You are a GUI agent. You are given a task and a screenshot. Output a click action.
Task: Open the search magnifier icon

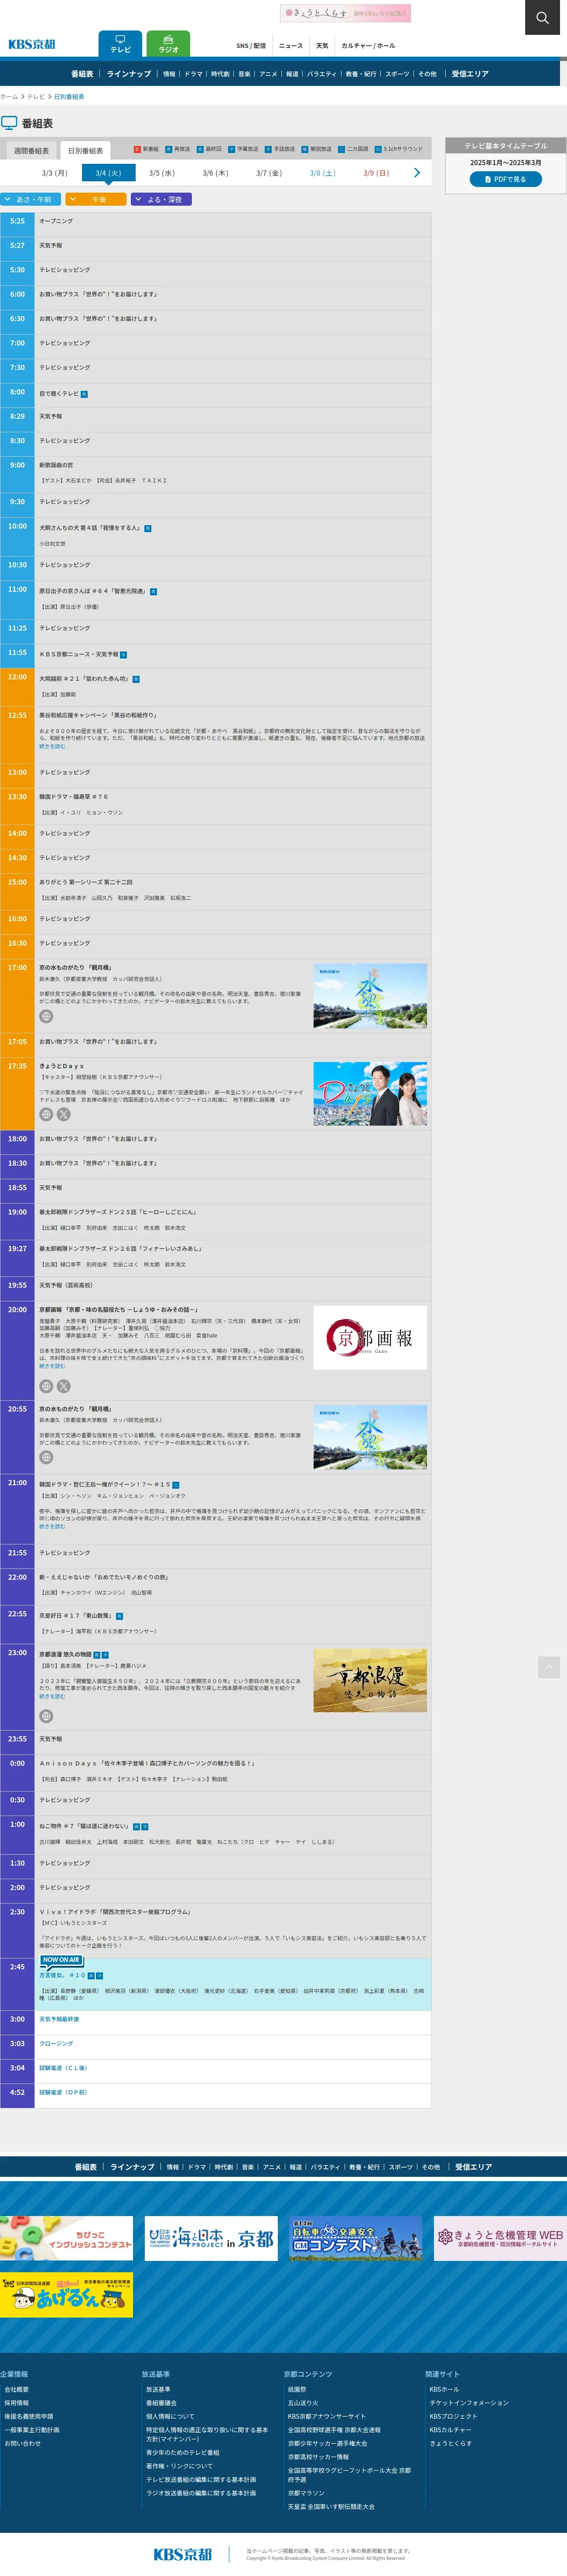(x=542, y=17)
